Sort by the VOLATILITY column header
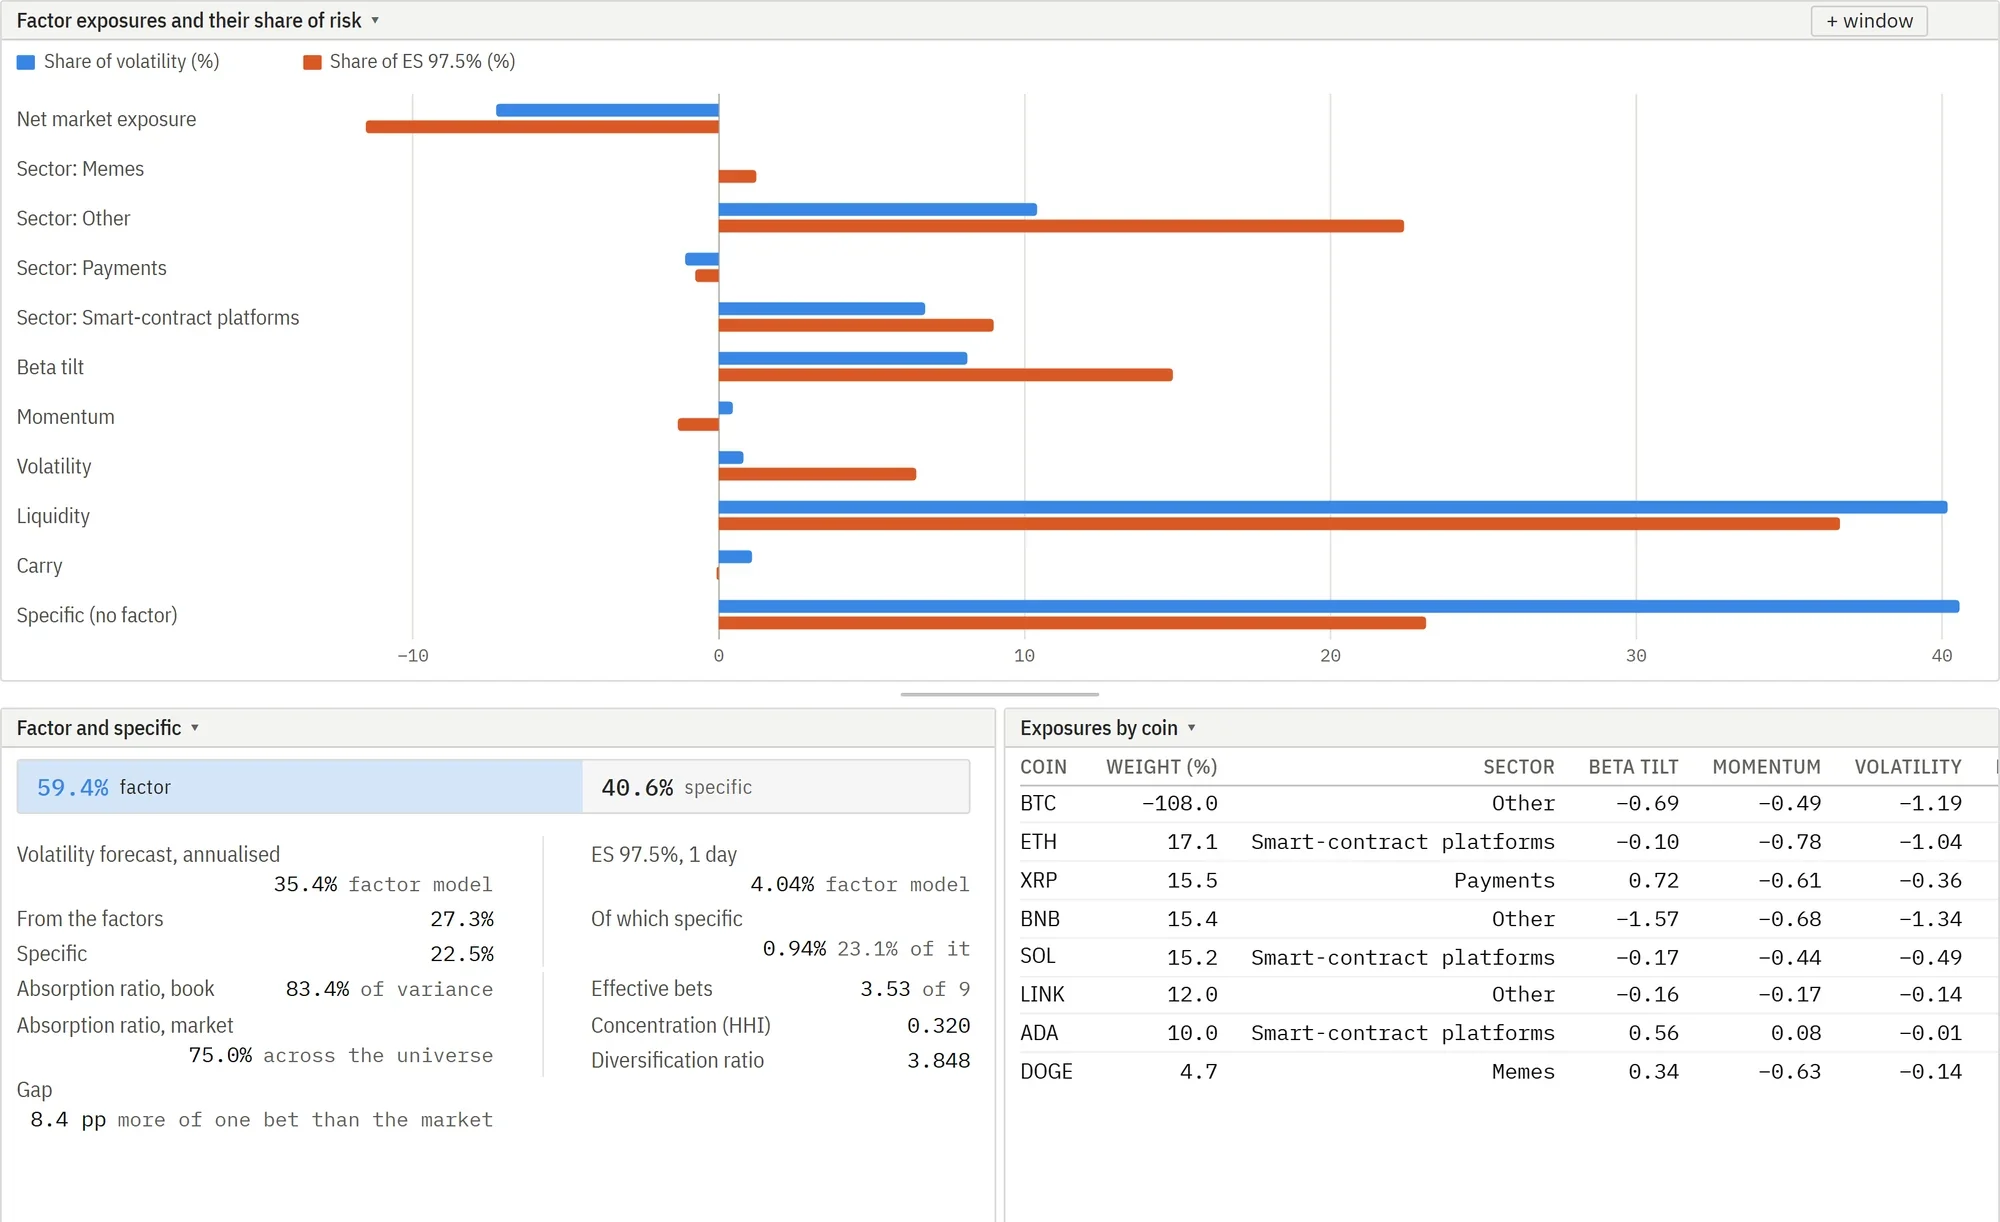The width and height of the screenshot is (2000, 1222). point(1907,767)
